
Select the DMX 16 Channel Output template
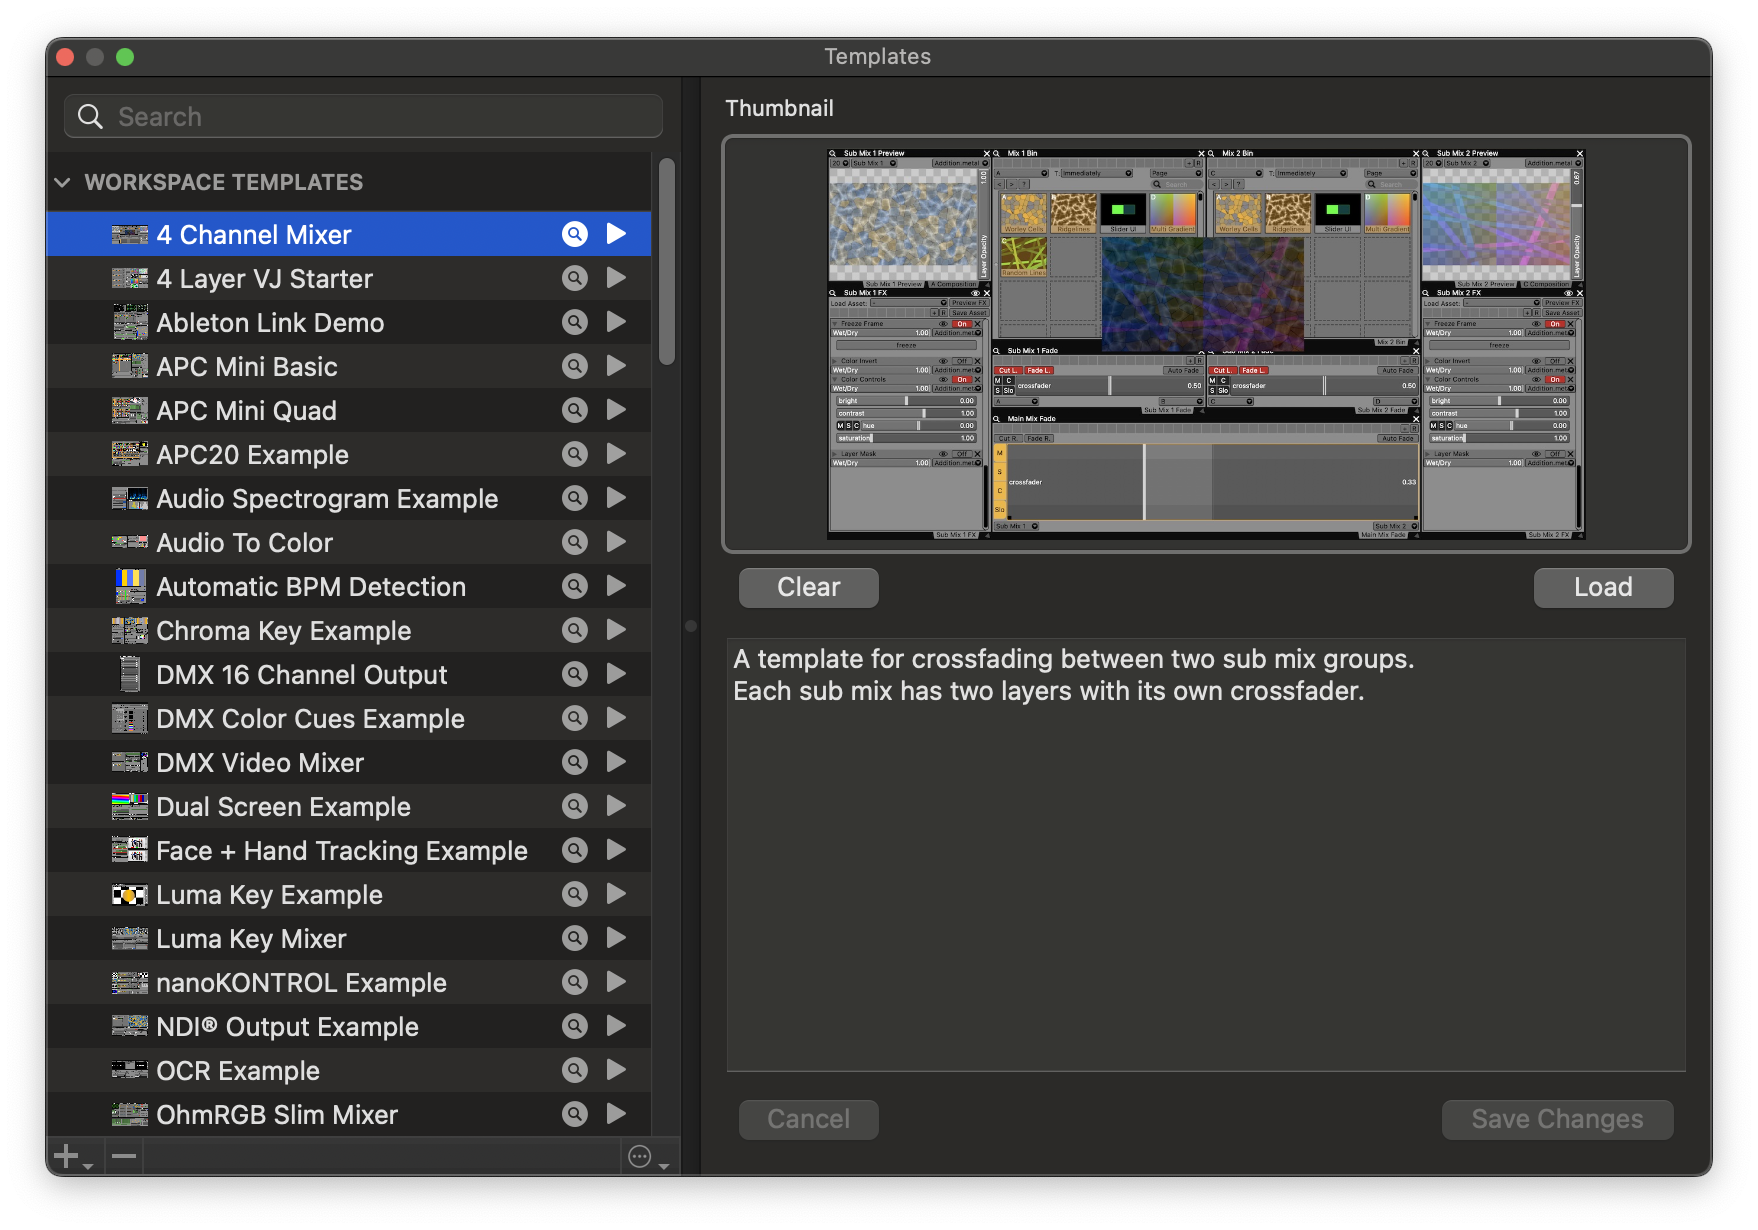tap(348, 674)
